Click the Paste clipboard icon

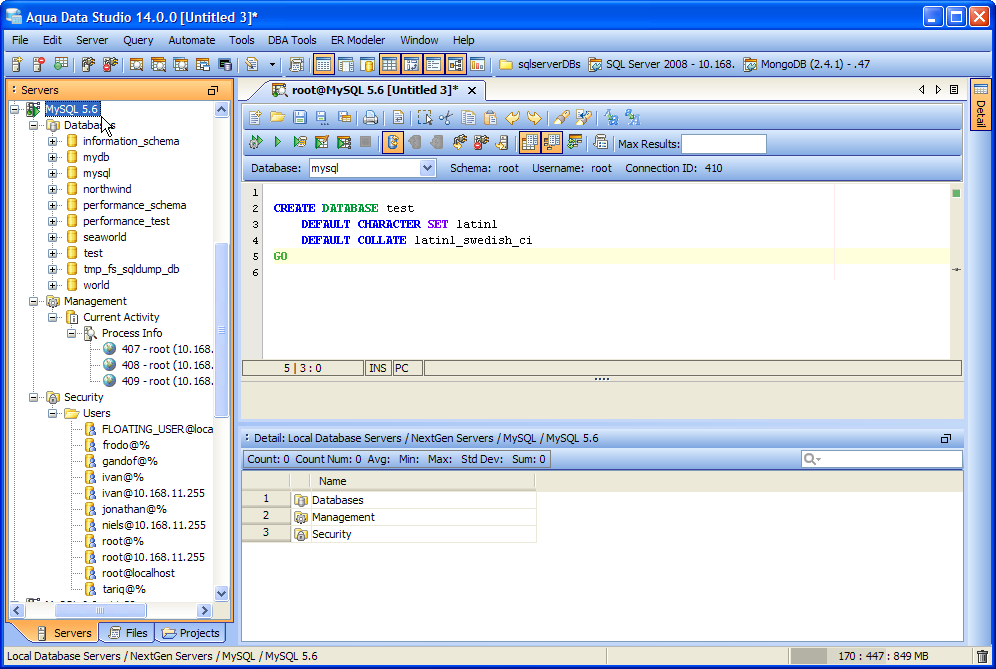point(490,118)
